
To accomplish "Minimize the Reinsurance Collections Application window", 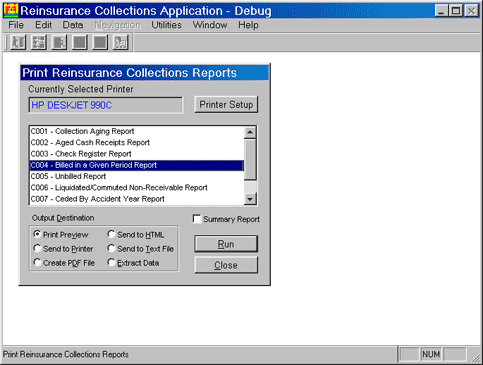I will pos(441,11).
